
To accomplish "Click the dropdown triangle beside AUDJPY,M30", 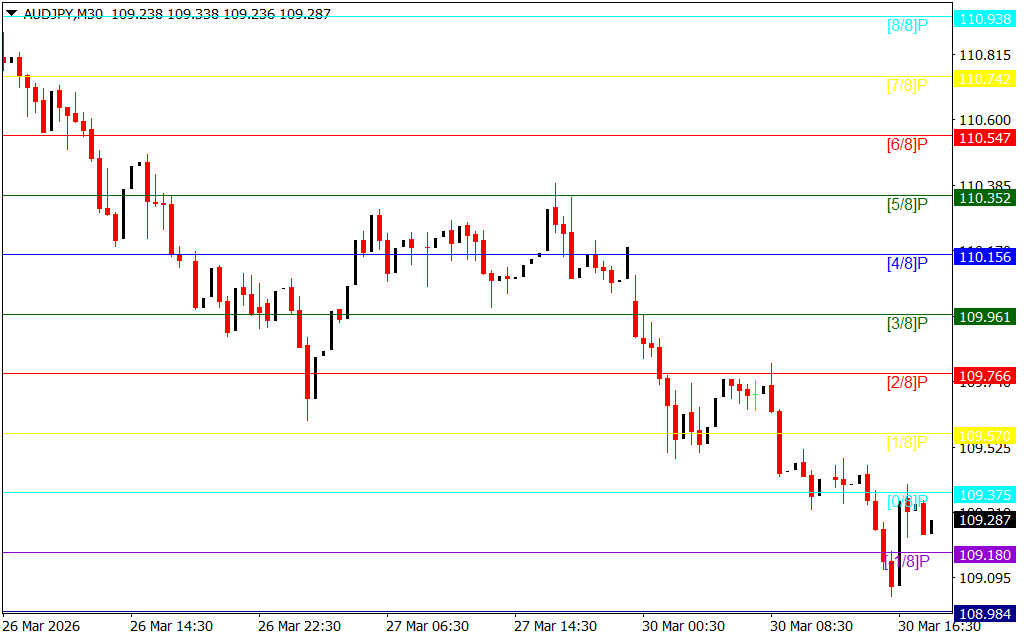I will [11, 15].
